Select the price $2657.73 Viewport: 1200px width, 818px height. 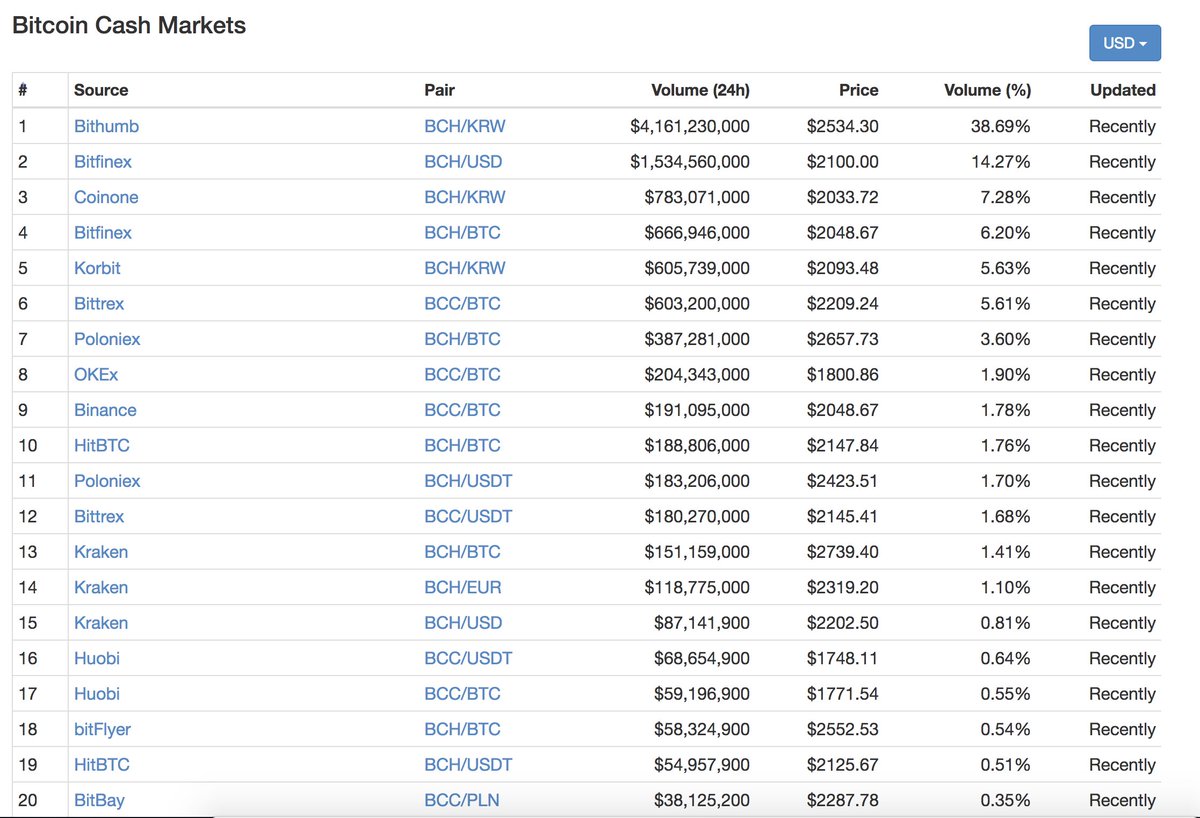(x=843, y=339)
